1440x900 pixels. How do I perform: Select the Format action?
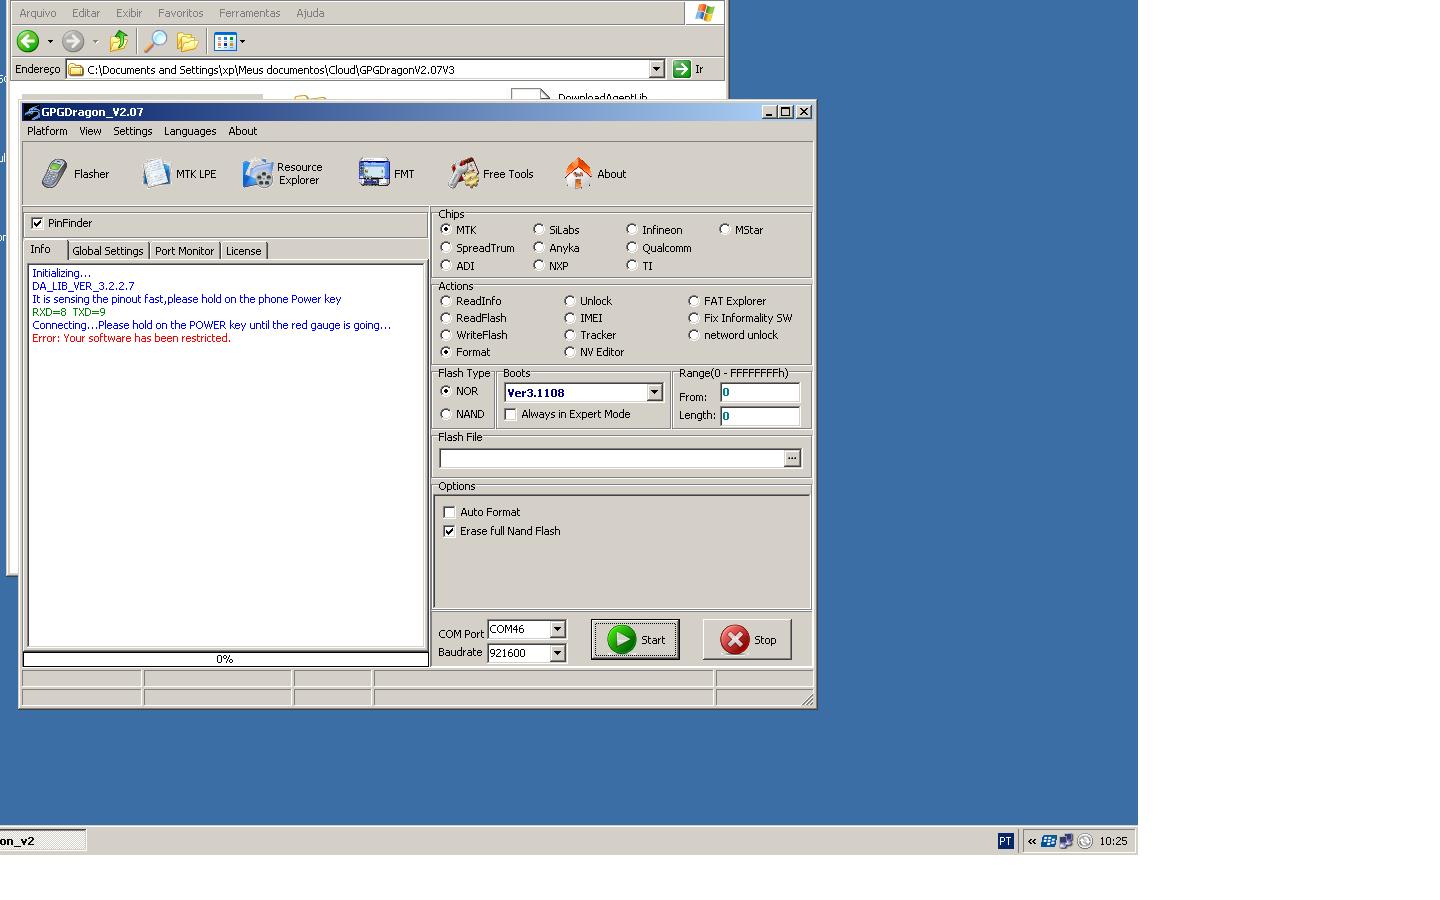pos(446,352)
